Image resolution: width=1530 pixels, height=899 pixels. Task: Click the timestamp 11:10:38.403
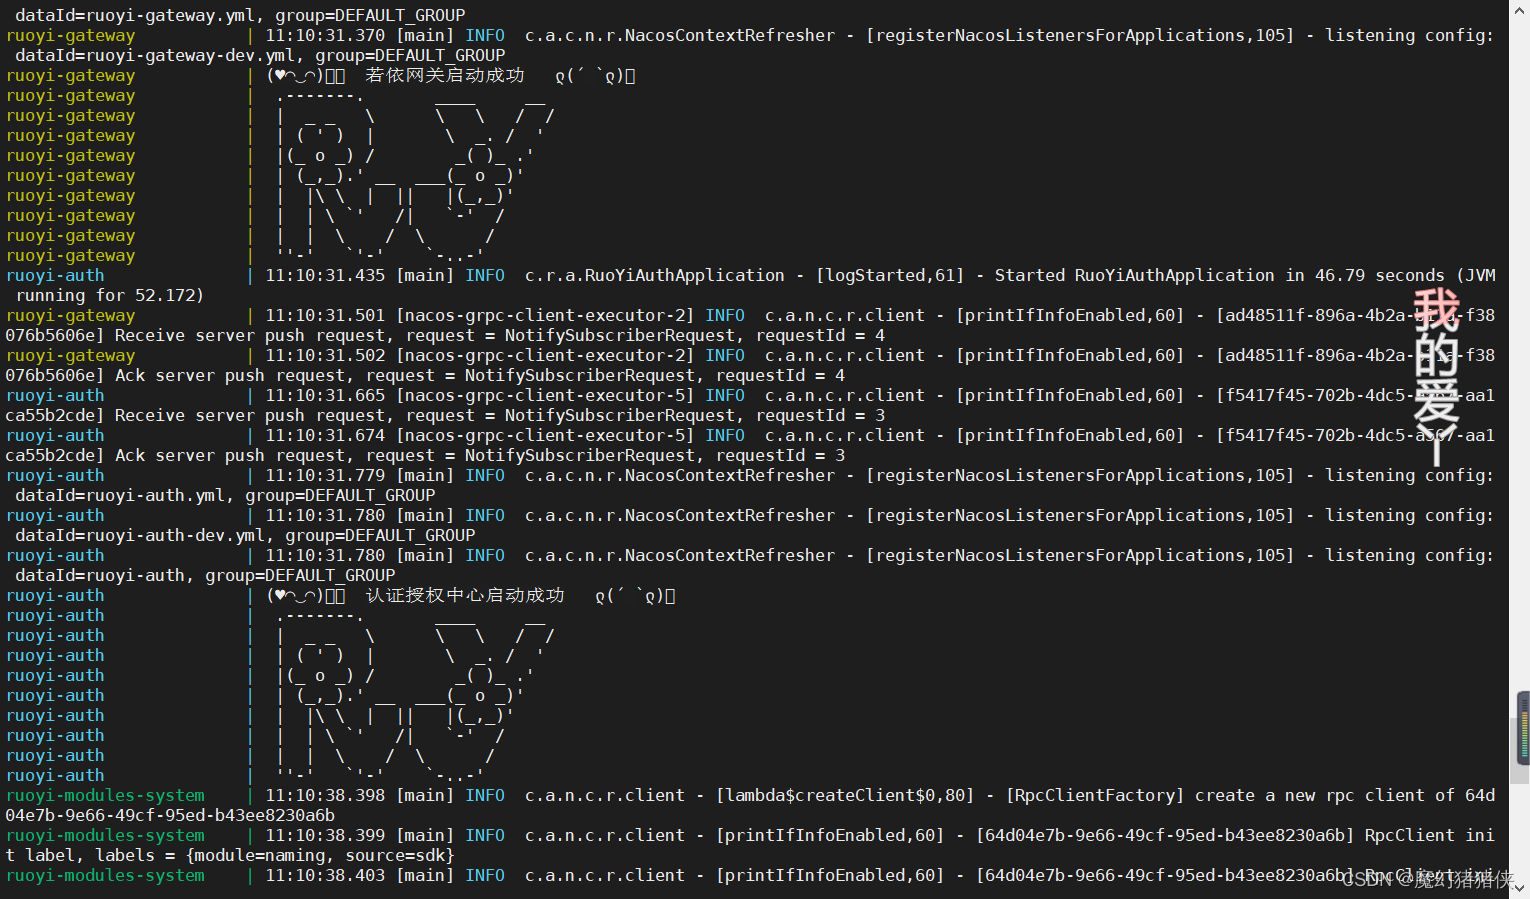[x=325, y=875]
